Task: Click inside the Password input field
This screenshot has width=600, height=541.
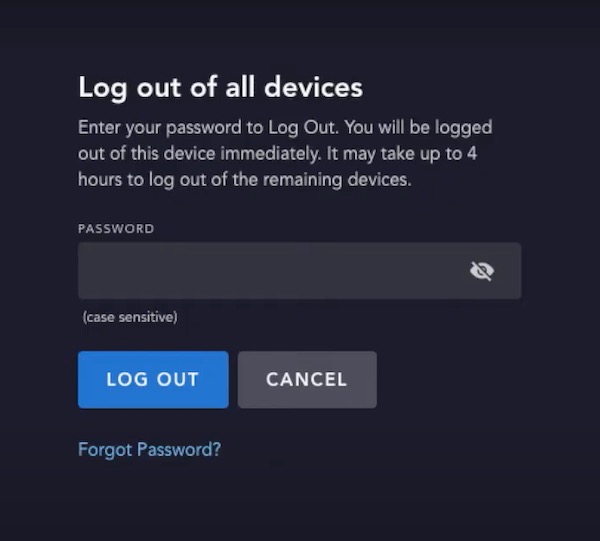Action: pyautogui.click(x=299, y=270)
